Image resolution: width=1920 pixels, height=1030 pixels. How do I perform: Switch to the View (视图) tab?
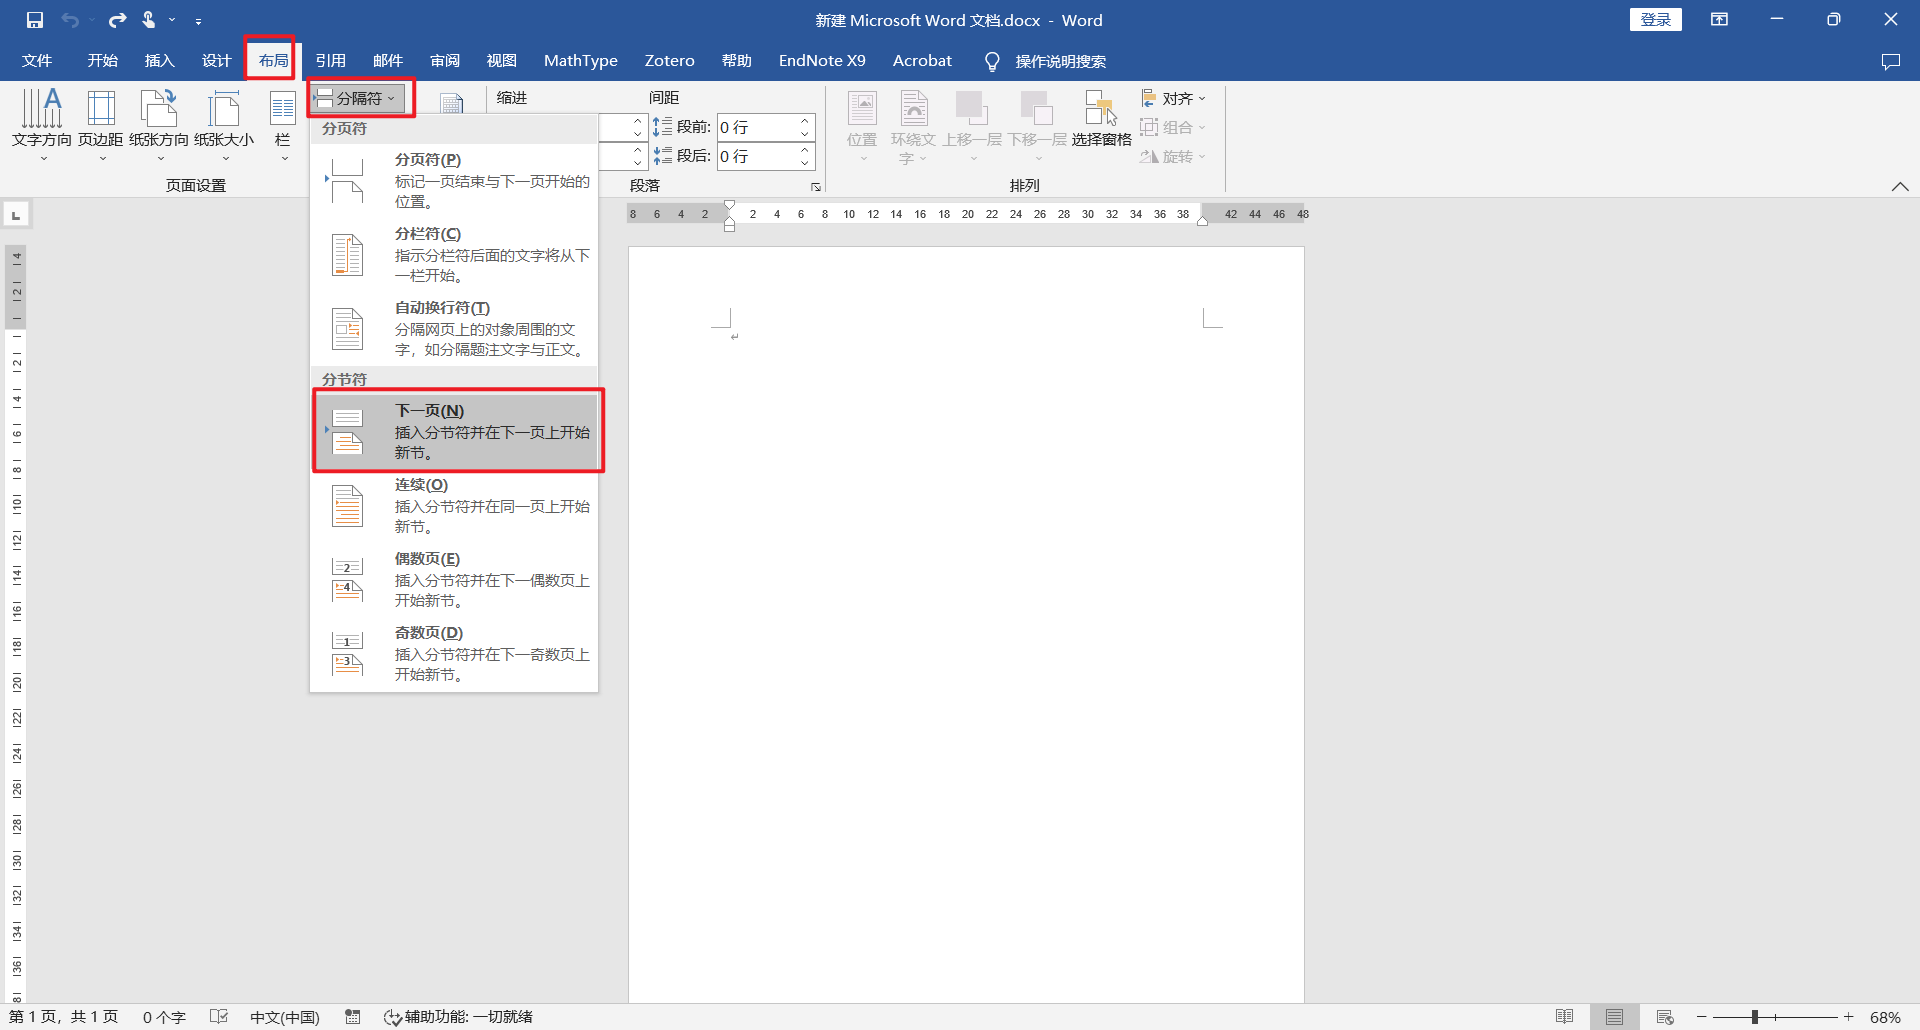coord(502,61)
